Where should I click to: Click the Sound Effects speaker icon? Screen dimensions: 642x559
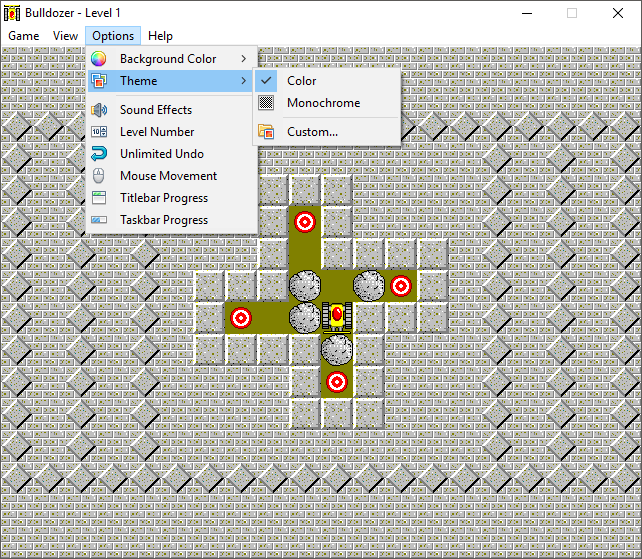click(x=99, y=110)
